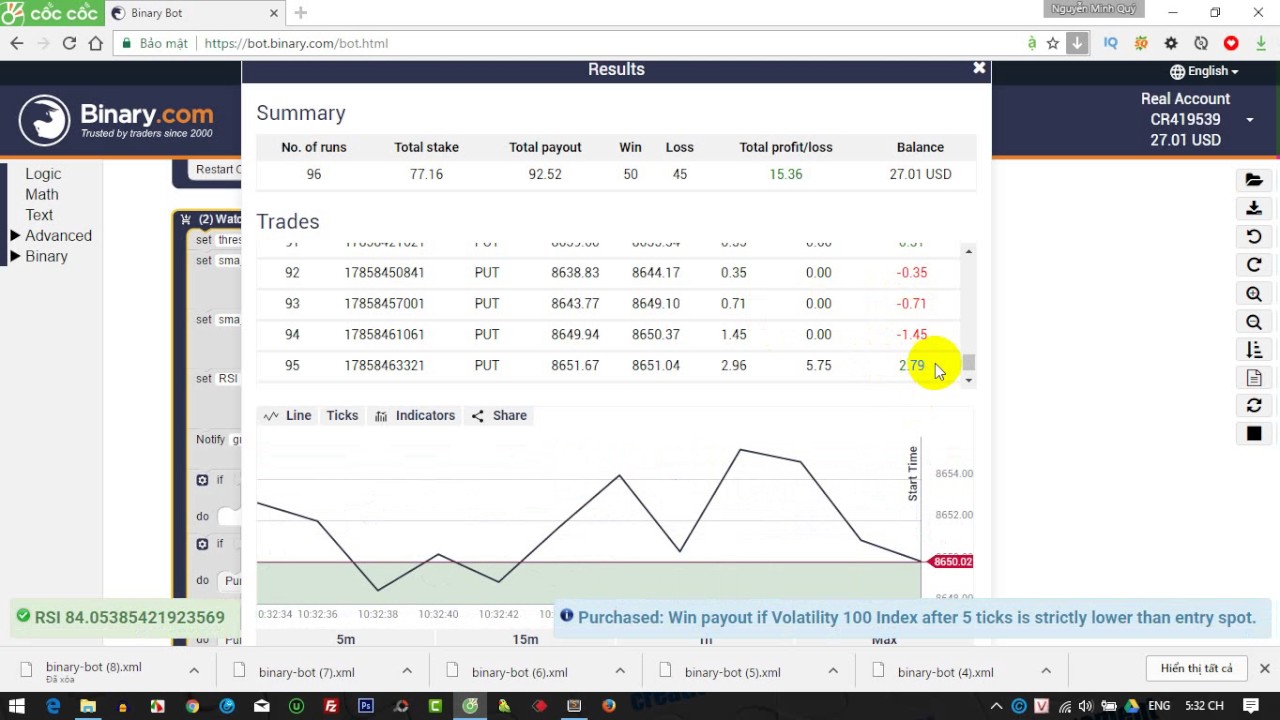Expand options for binary-bot (7).xml download

pos(407,671)
